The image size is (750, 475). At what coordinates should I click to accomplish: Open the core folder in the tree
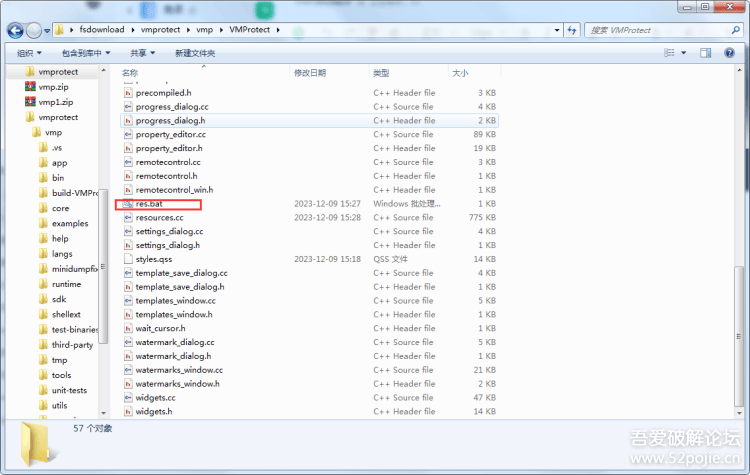(54, 208)
